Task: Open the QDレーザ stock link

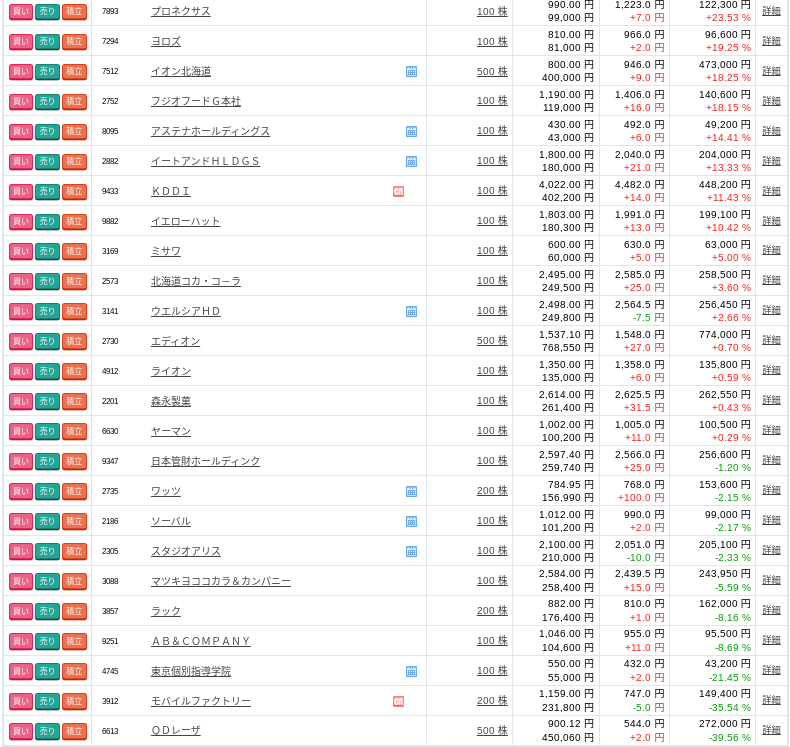Action: coord(176,730)
